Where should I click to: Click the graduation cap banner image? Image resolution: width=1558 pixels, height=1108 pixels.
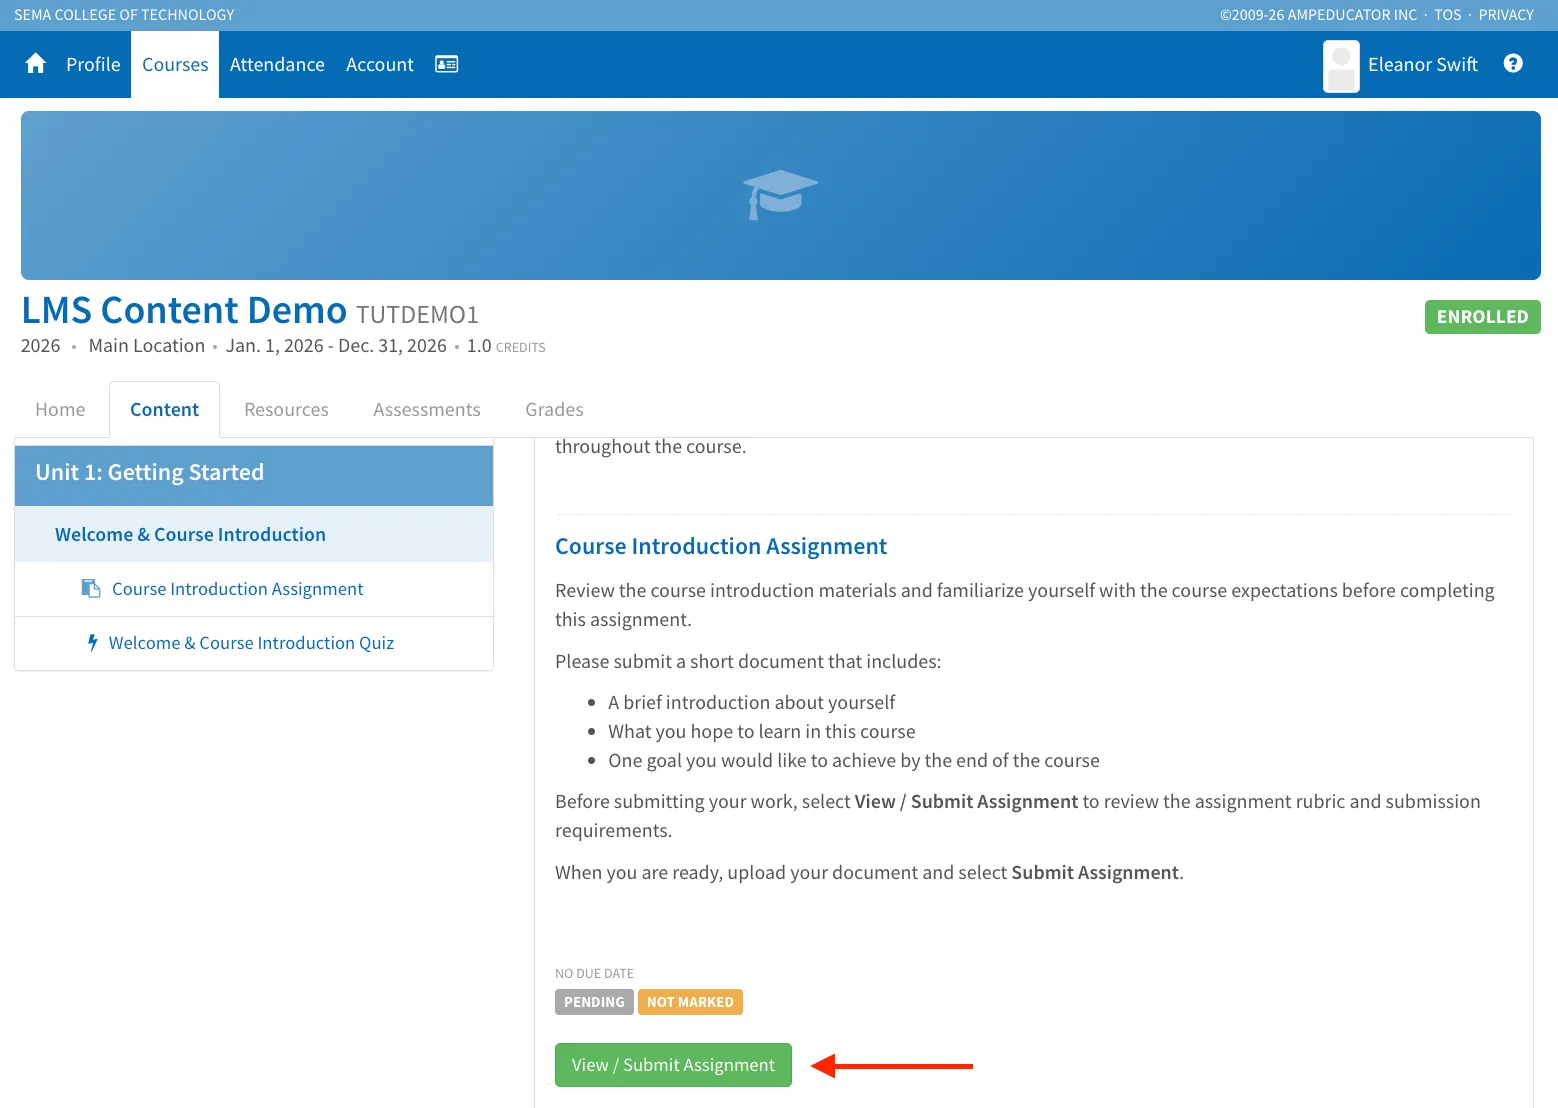pos(780,195)
